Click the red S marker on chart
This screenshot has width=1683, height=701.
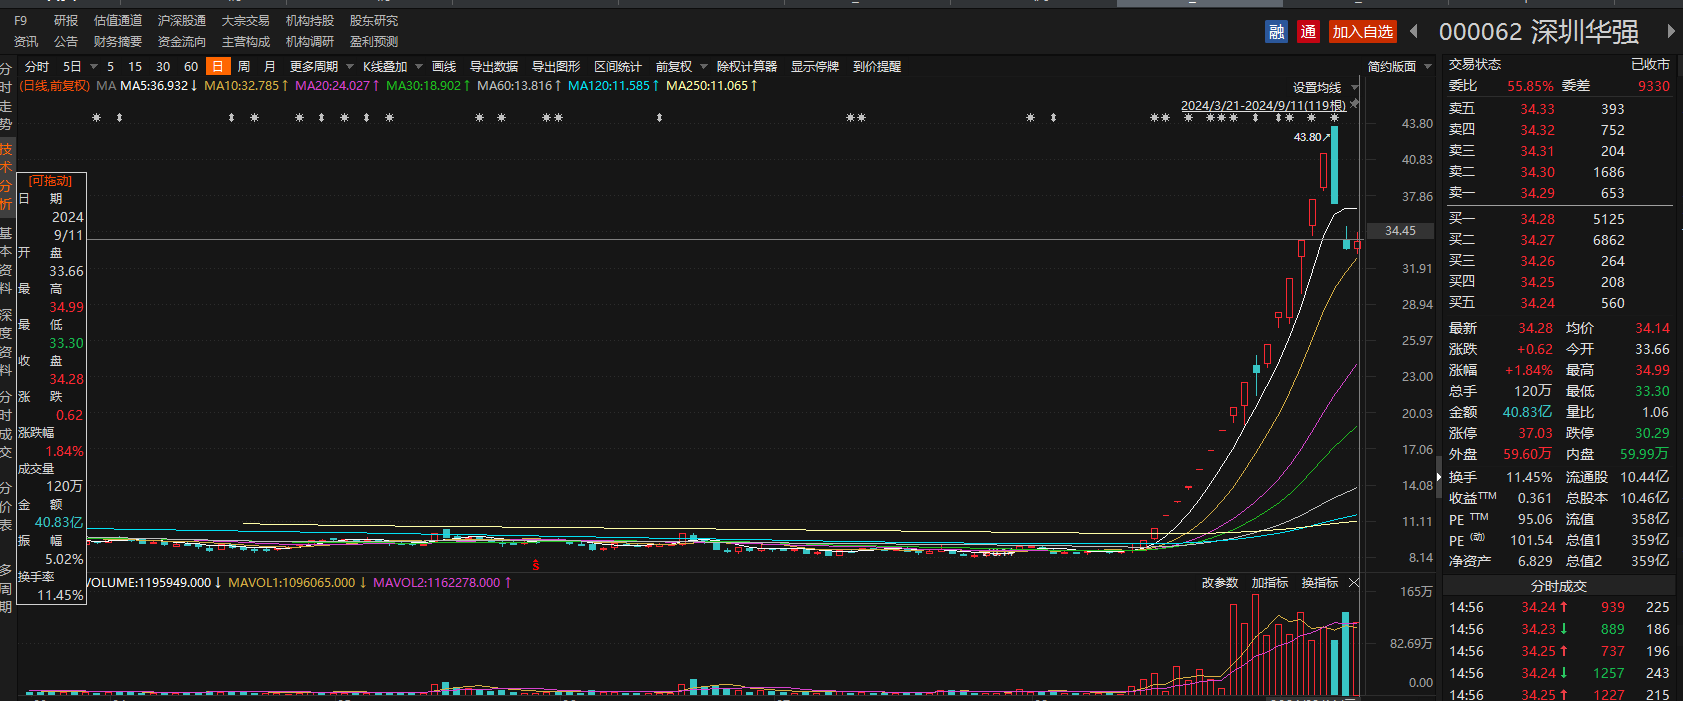tap(536, 565)
